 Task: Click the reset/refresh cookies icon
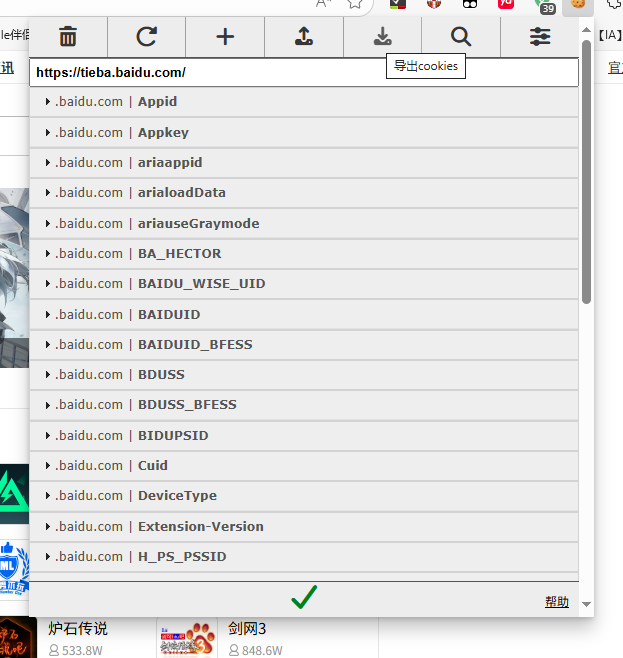pyautogui.click(x=147, y=37)
